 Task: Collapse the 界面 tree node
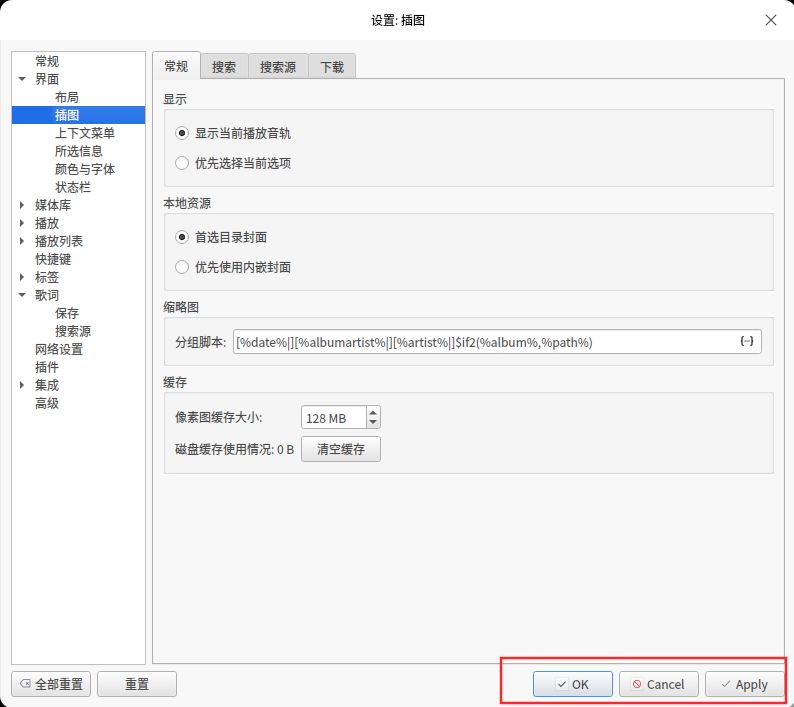click(x=22, y=79)
